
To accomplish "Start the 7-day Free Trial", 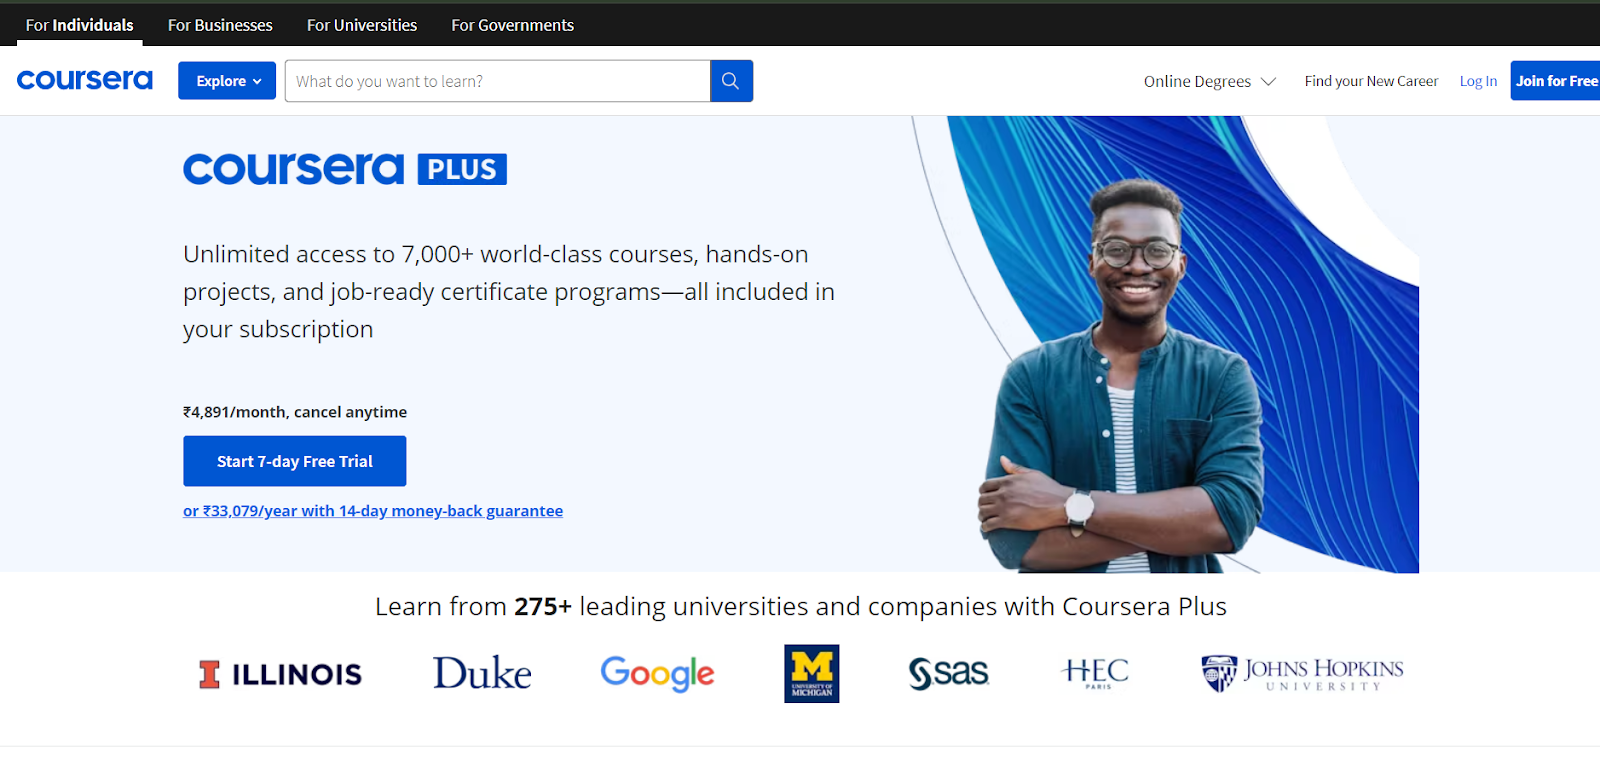I will 295,461.
